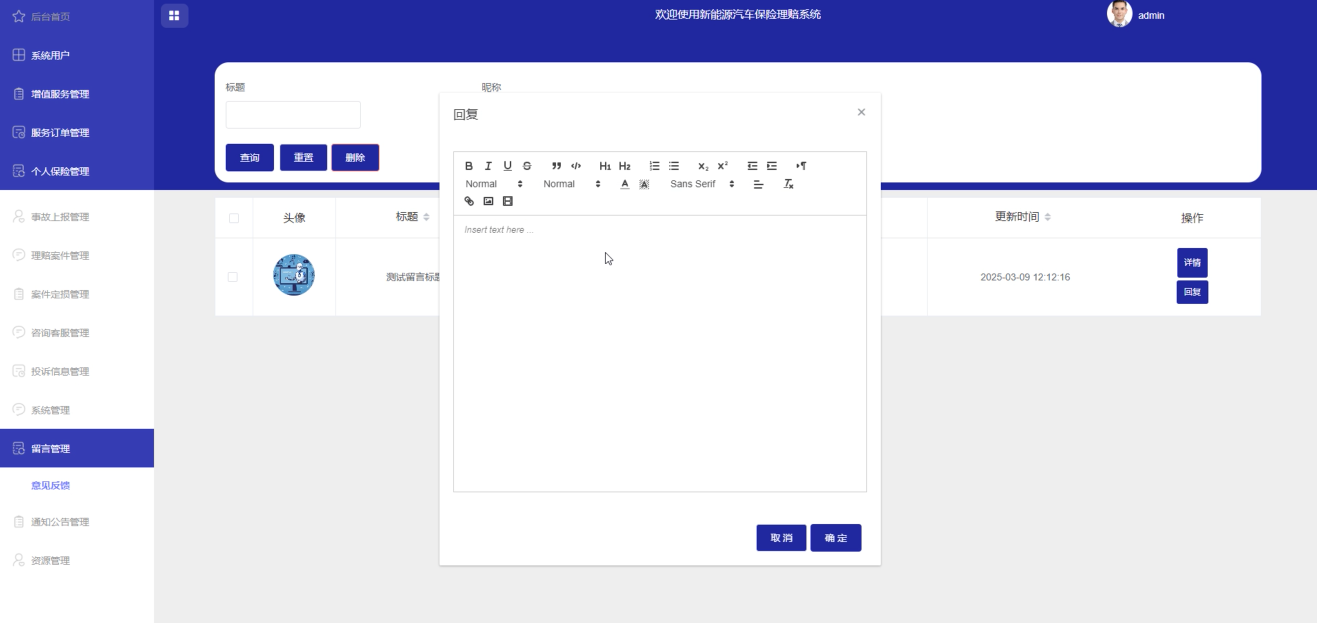Expand 咨询客服管理 in the sidebar
This screenshot has height=623, width=1317.
pos(77,332)
